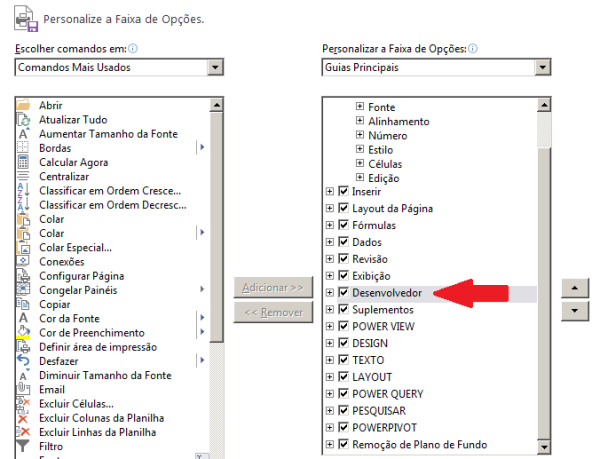
Task: Select the DESIGN tab entry
Action: pos(370,343)
